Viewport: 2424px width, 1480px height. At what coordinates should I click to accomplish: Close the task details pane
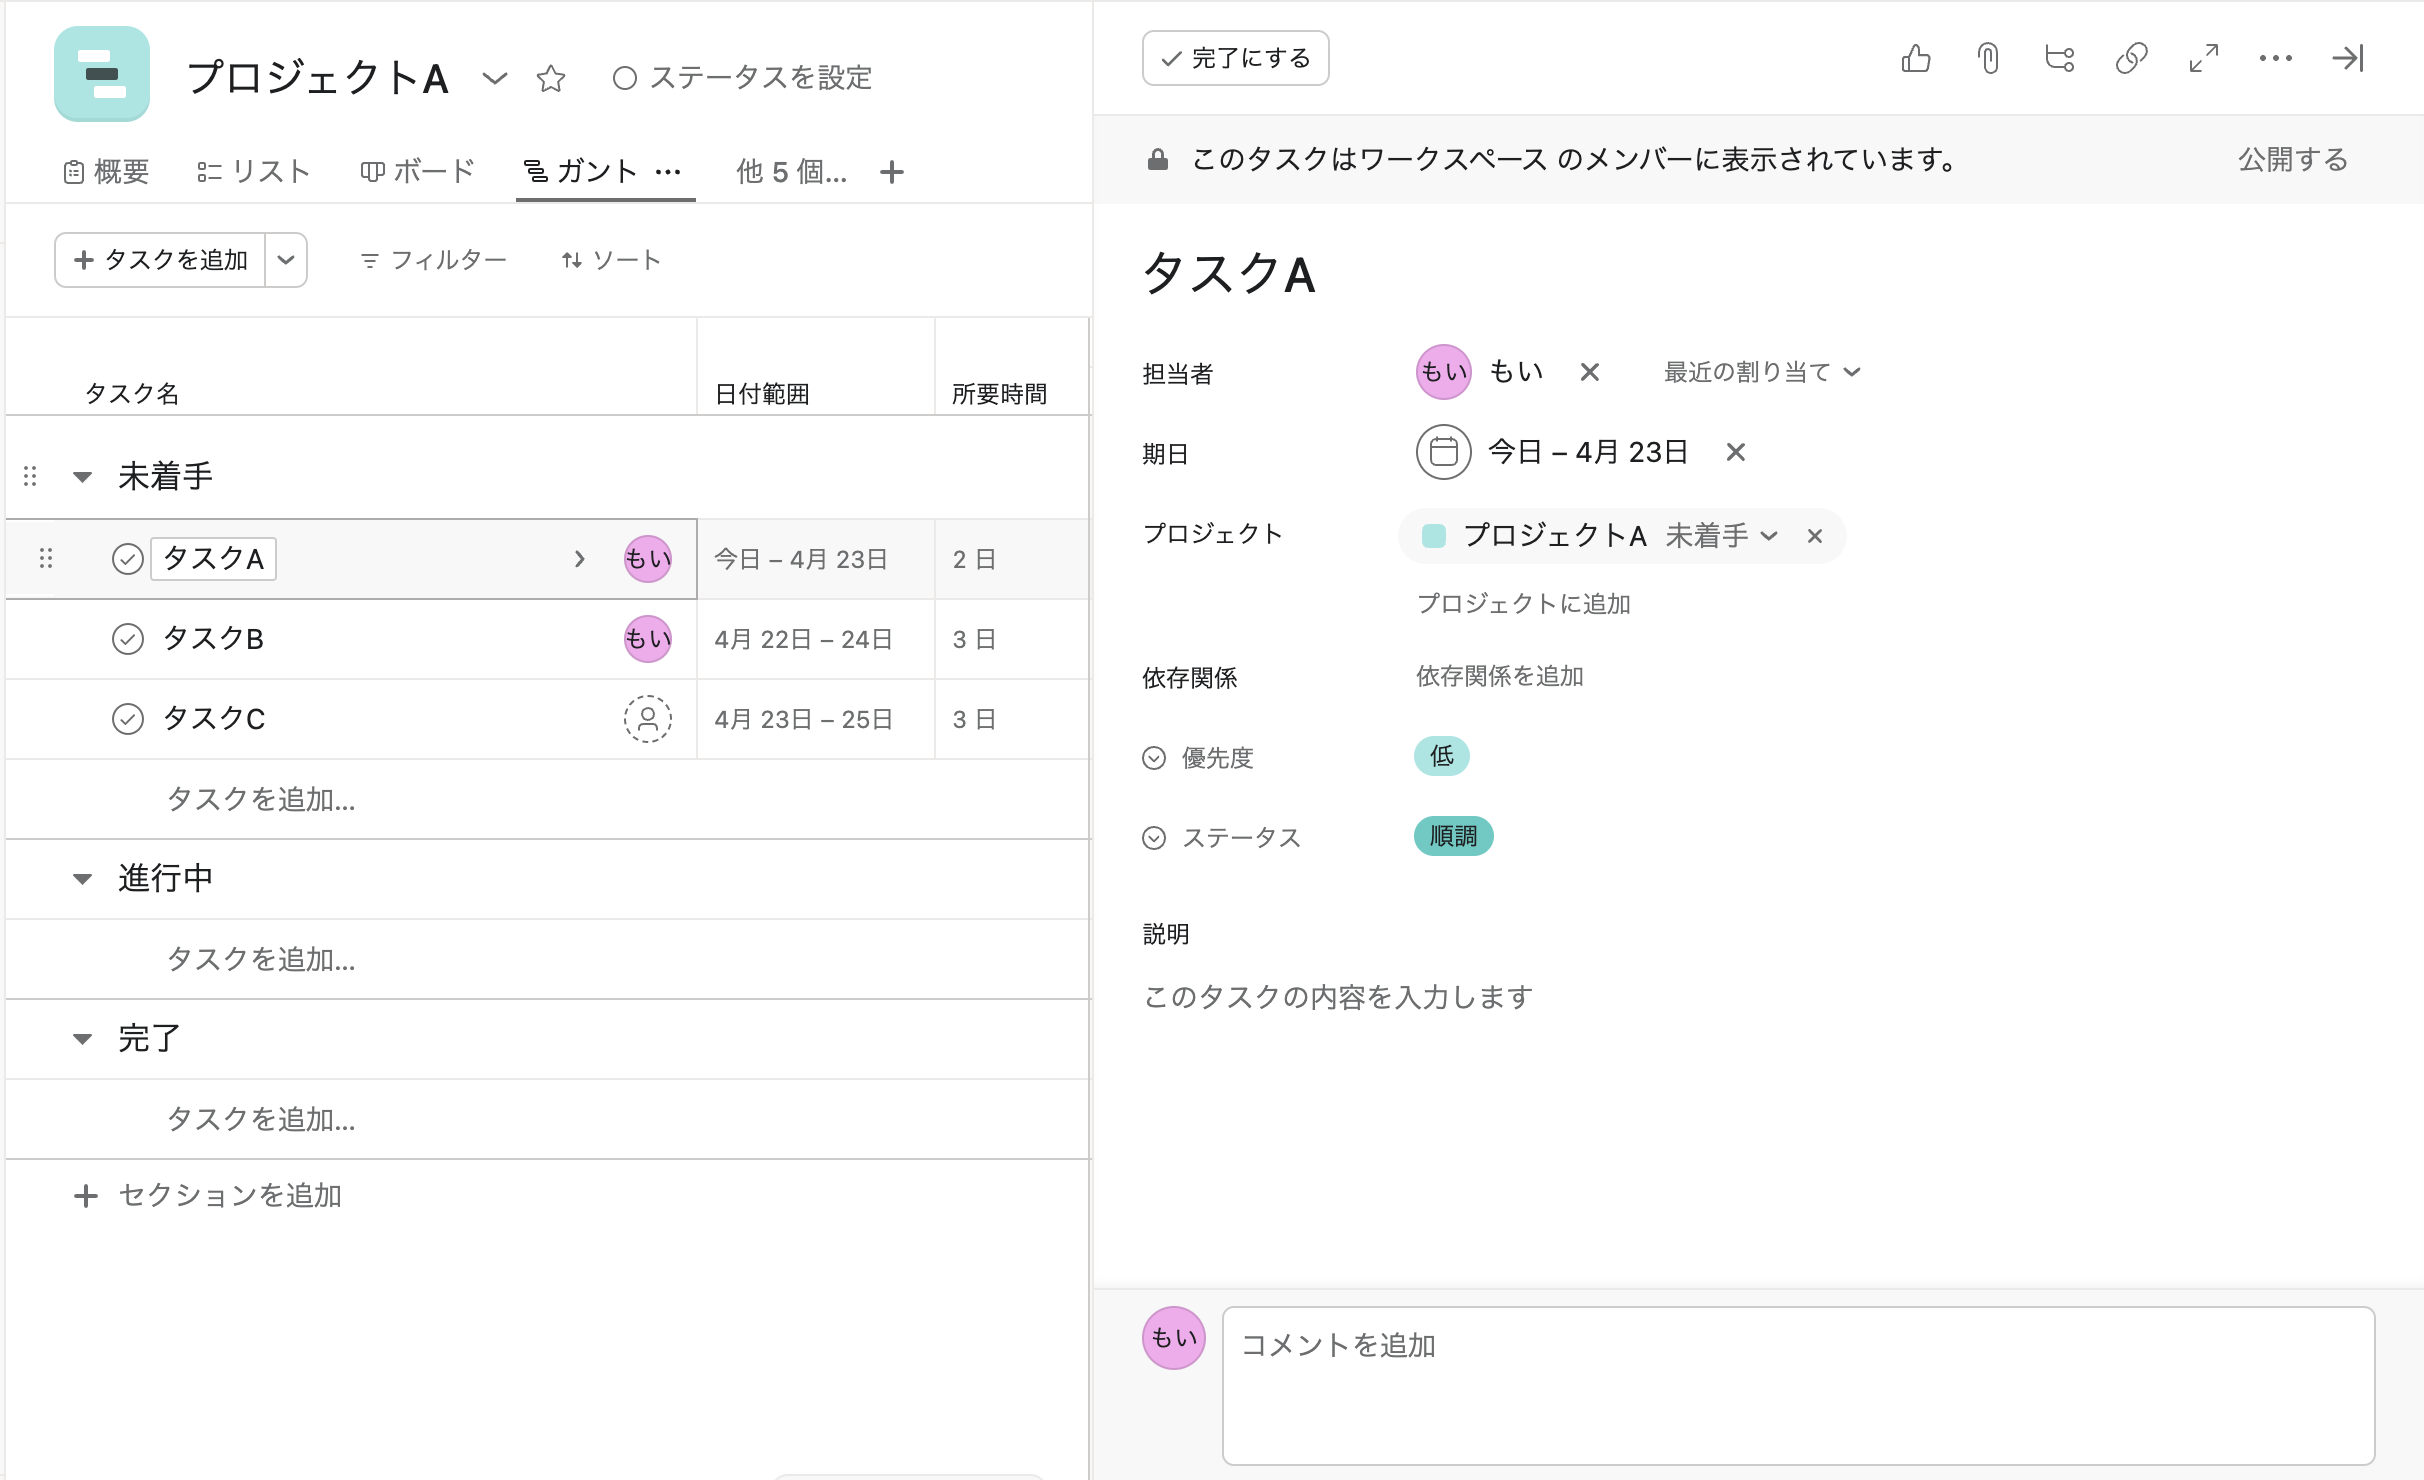tap(2348, 58)
